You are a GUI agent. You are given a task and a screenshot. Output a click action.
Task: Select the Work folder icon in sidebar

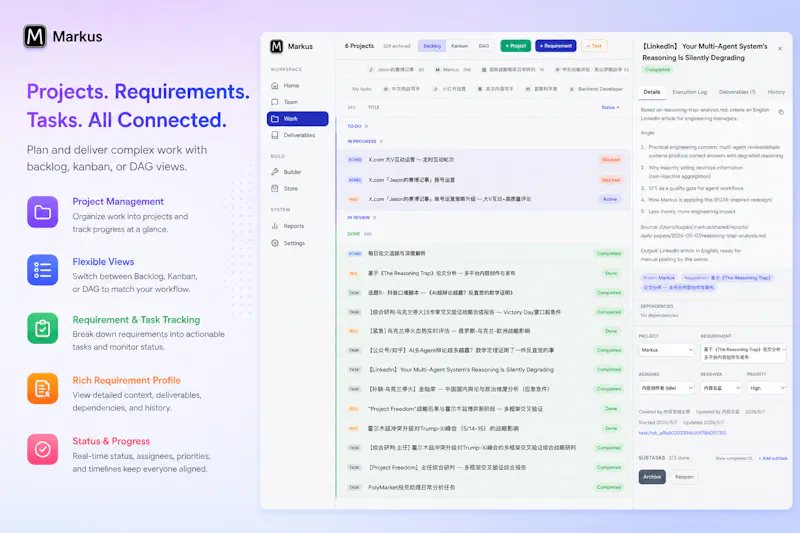click(x=275, y=119)
